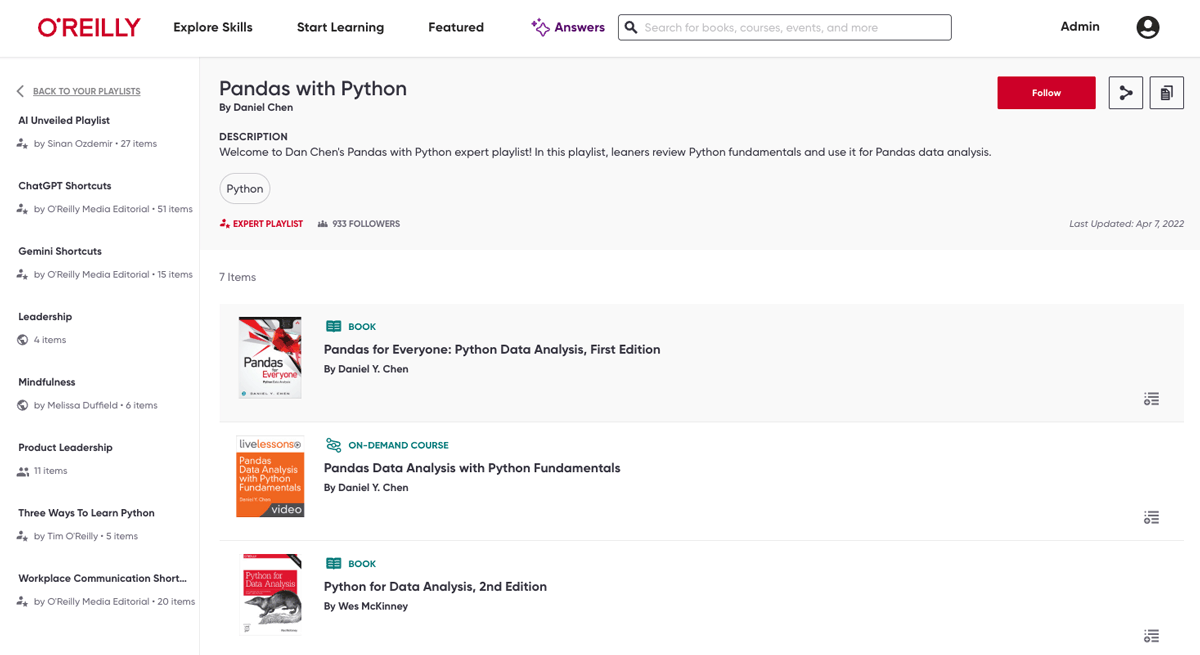Screen dimensions: 1200x655
Task: Open the ChatGPT Shortcuts playlist
Action: pyautogui.click(x=65, y=186)
